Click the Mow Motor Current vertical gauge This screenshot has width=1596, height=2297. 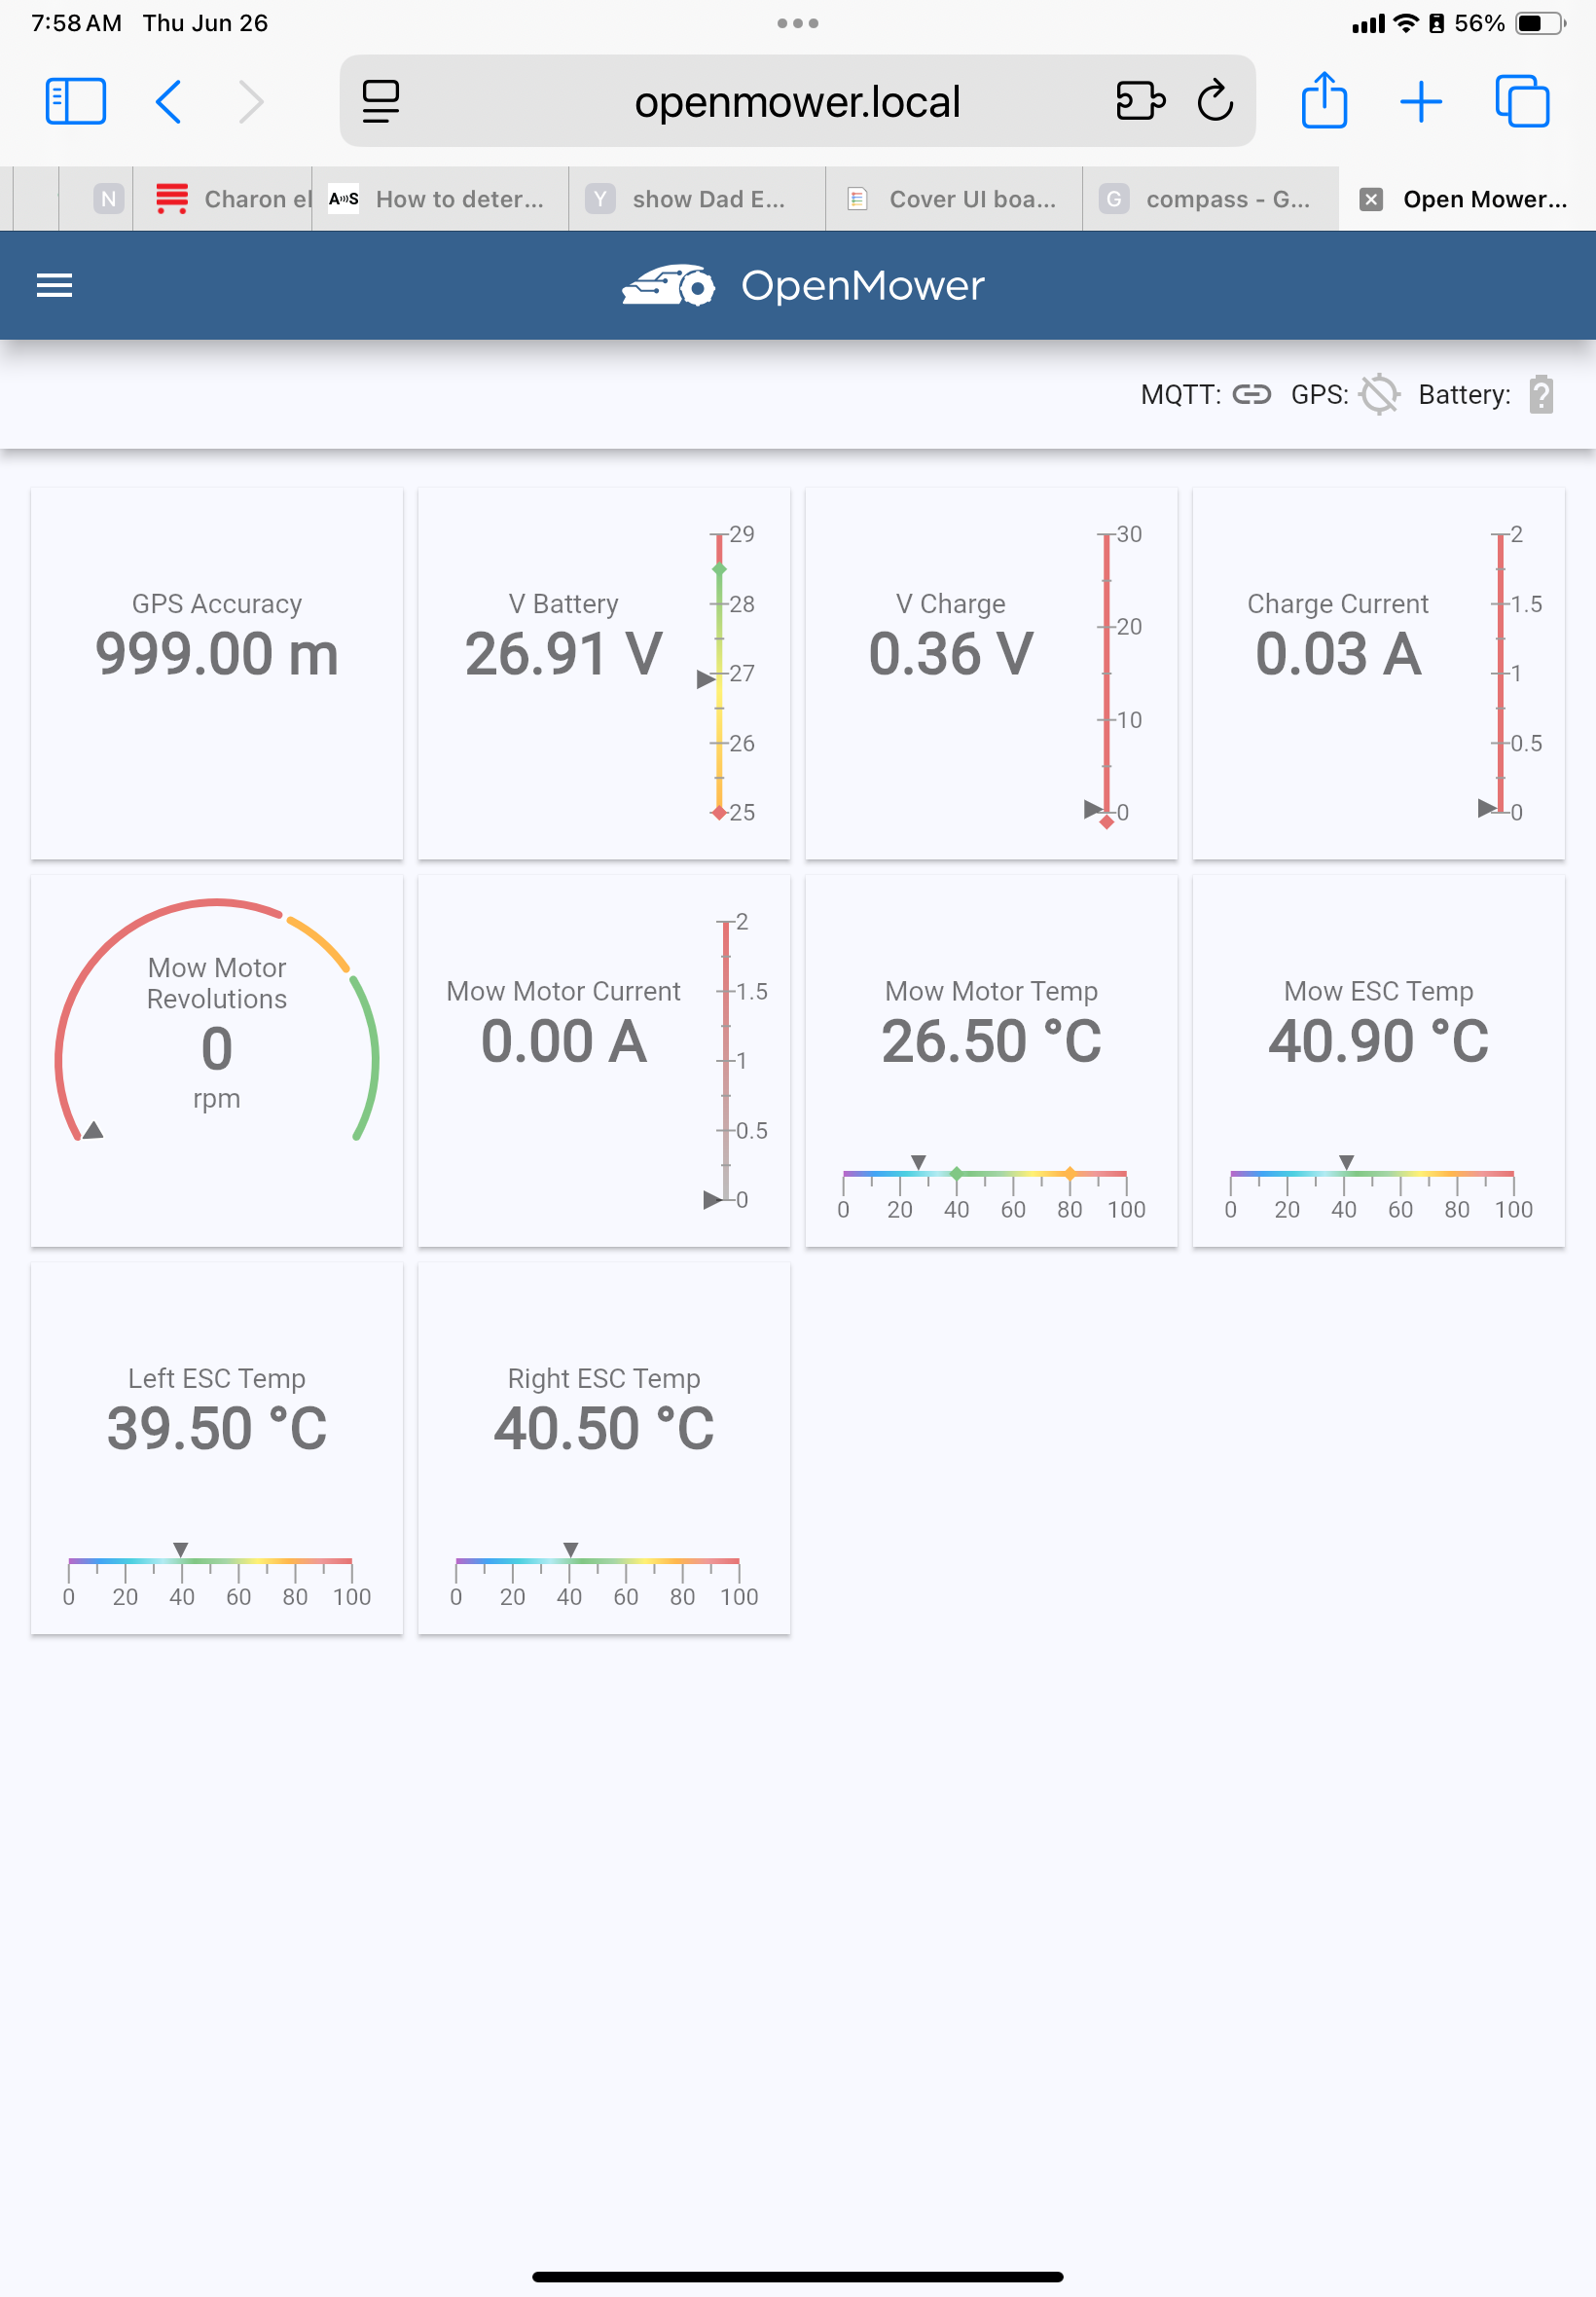tap(735, 1060)
